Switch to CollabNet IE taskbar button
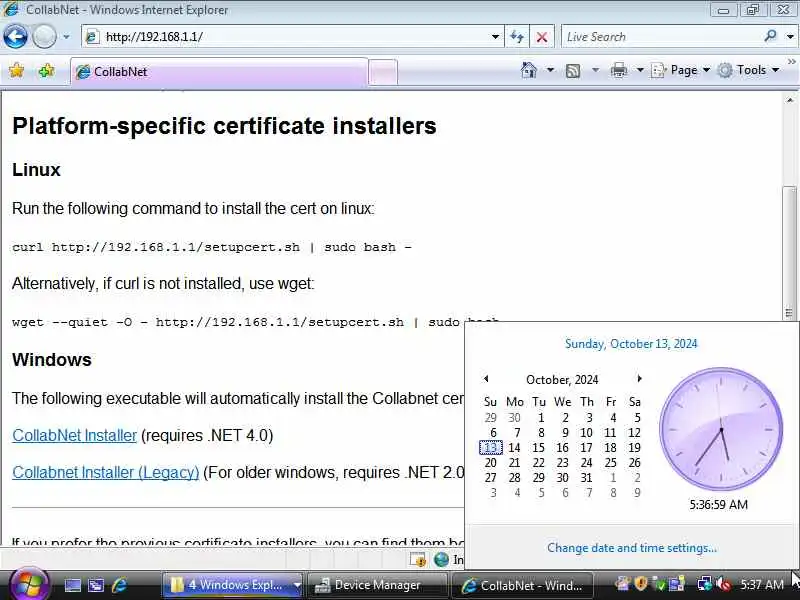The width and height of the screenshot is (800, 600). (x=522, y=585)
